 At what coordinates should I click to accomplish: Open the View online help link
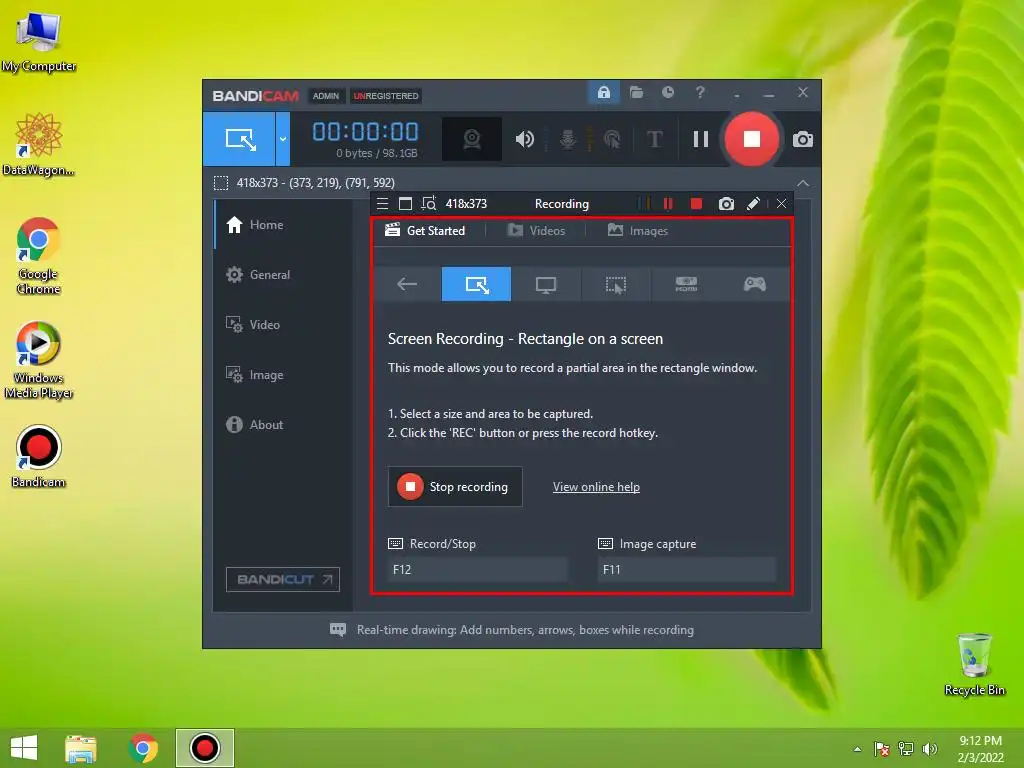point(596,487)
